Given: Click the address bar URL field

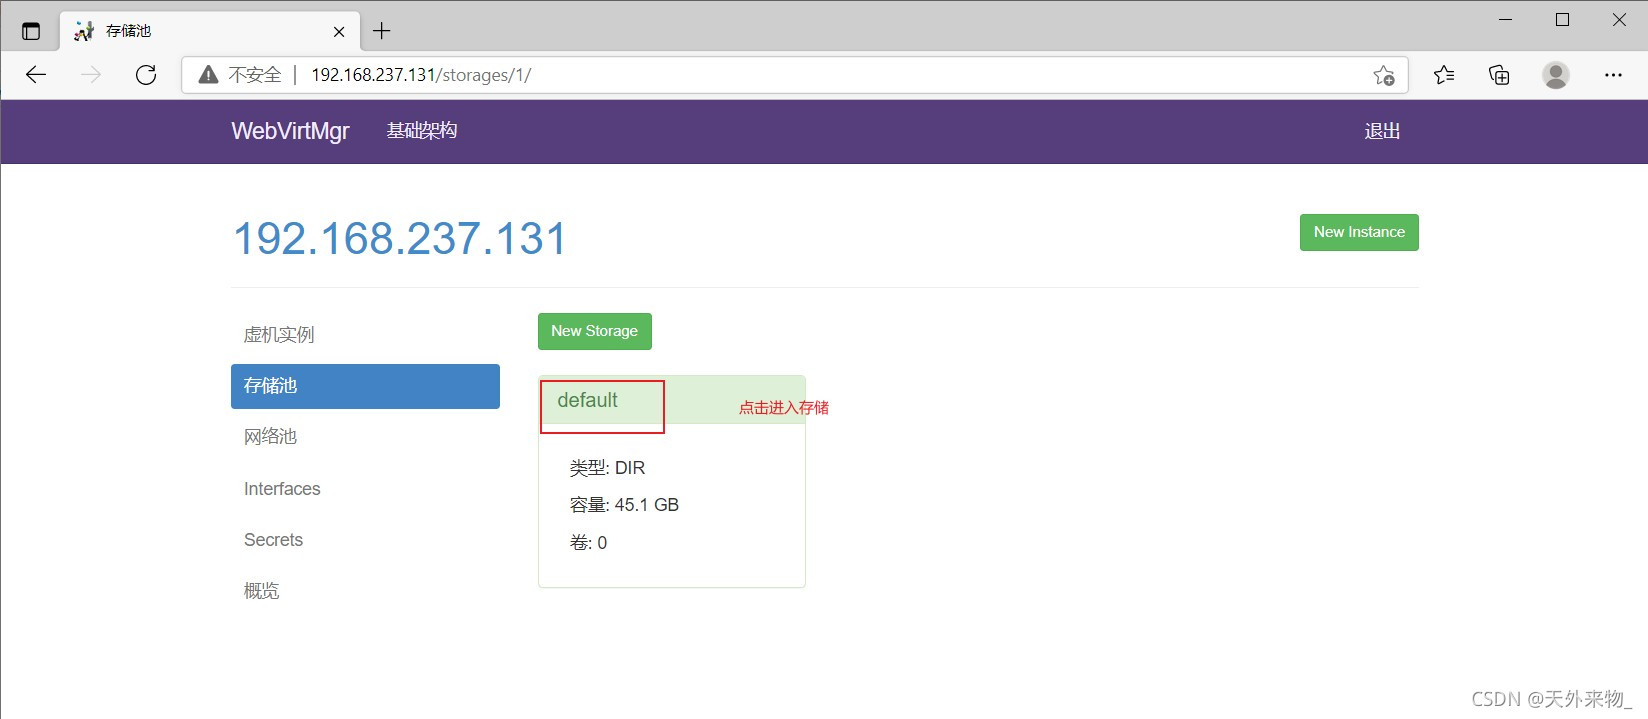Looking at the screenshot, I should click(795, 75).
